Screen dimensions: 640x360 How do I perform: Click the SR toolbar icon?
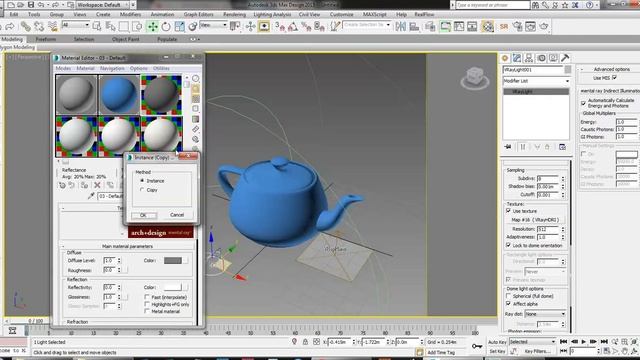(504, 27)
